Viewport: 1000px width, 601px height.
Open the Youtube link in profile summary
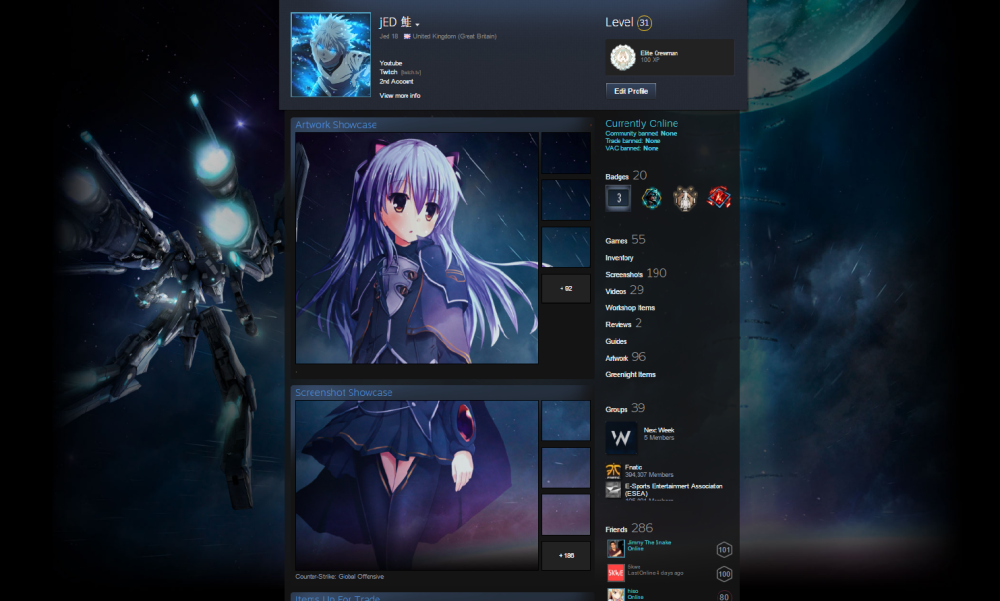[391, 63]
